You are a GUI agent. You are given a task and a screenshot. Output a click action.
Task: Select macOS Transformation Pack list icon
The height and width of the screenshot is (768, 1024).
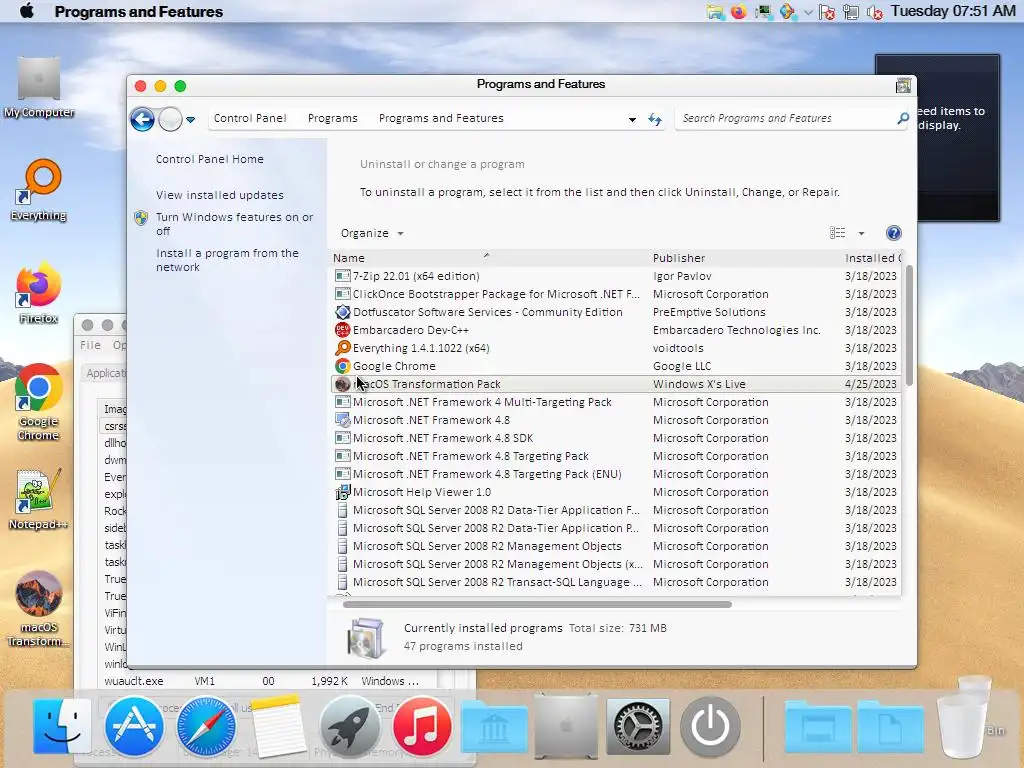pyautogui.click(x=342, y=384)
